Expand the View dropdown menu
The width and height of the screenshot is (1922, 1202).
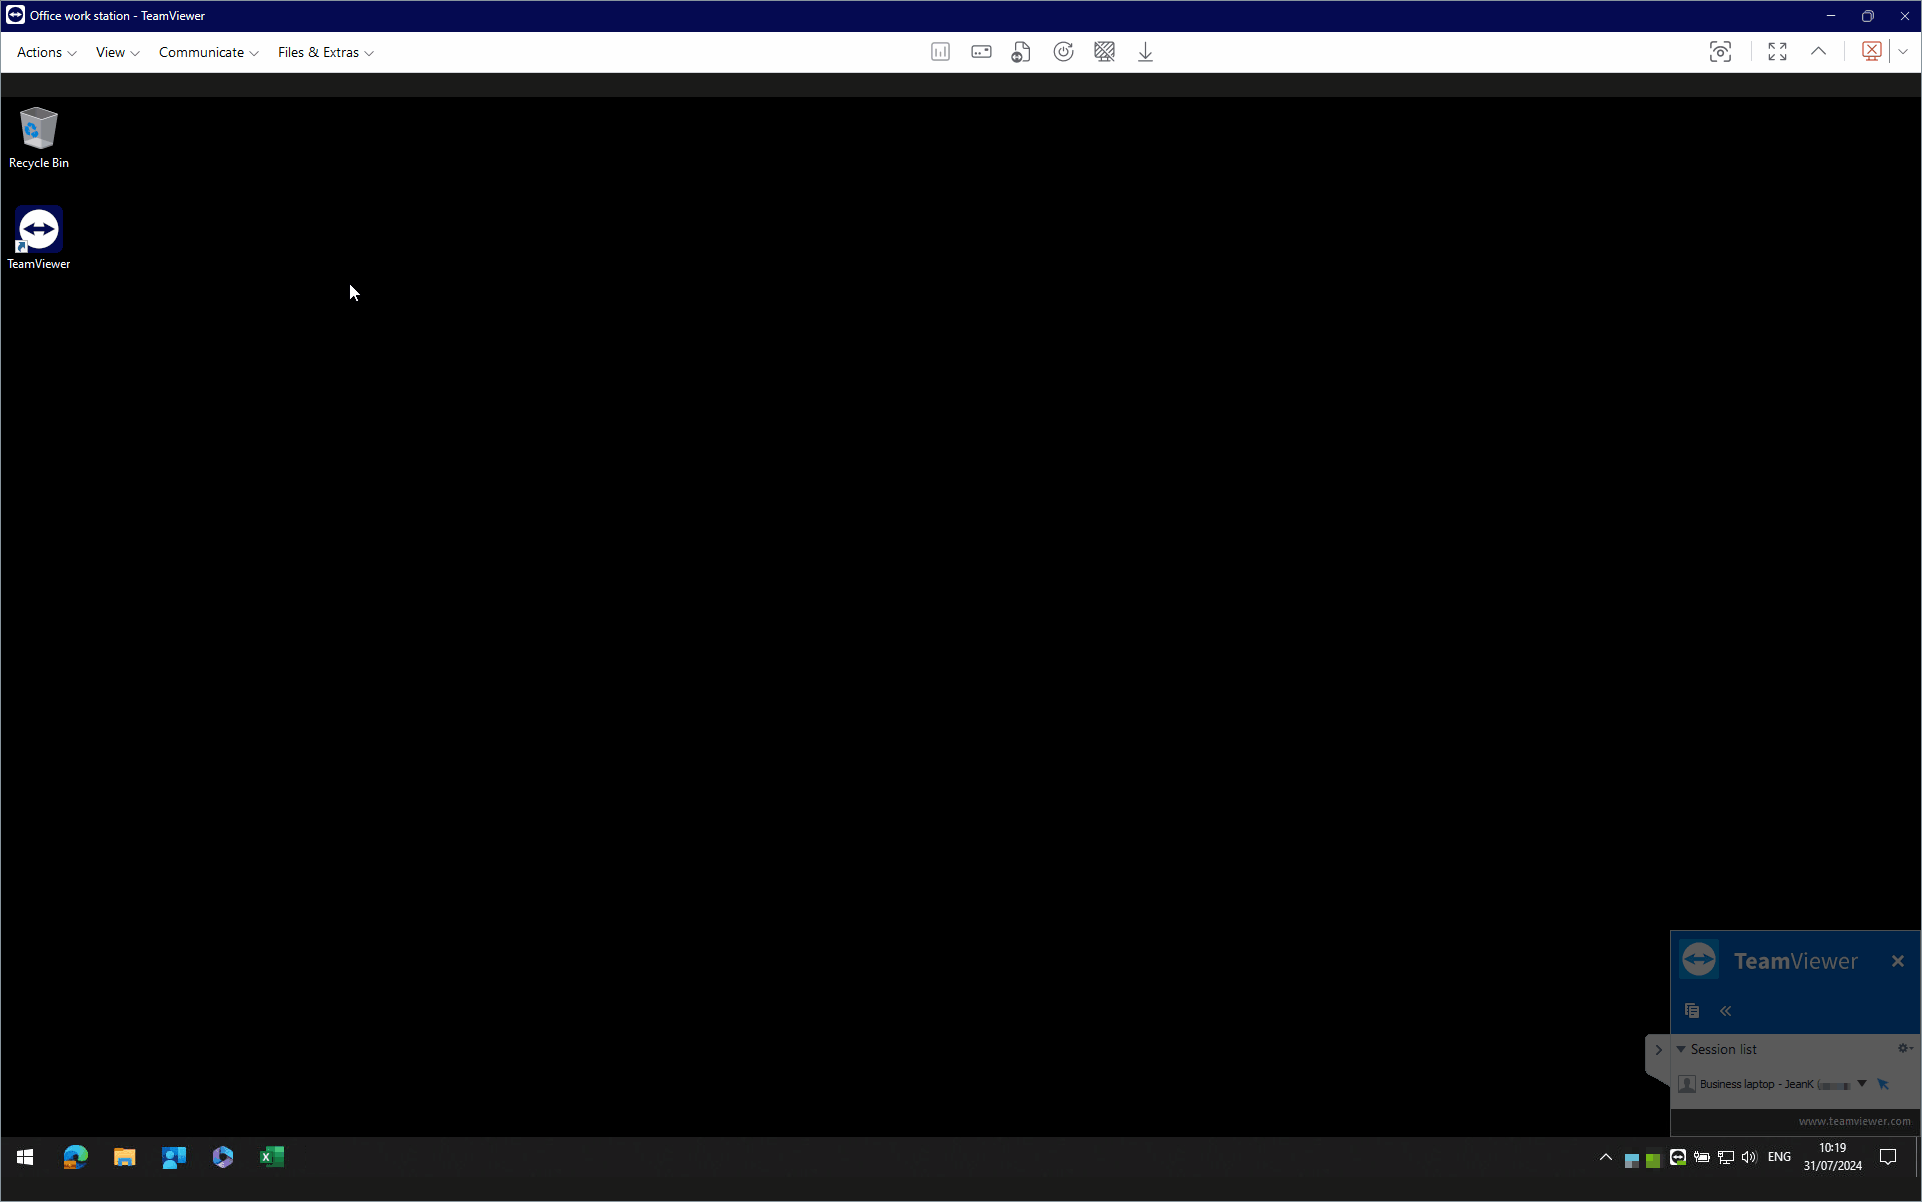[x=116, y=51]
